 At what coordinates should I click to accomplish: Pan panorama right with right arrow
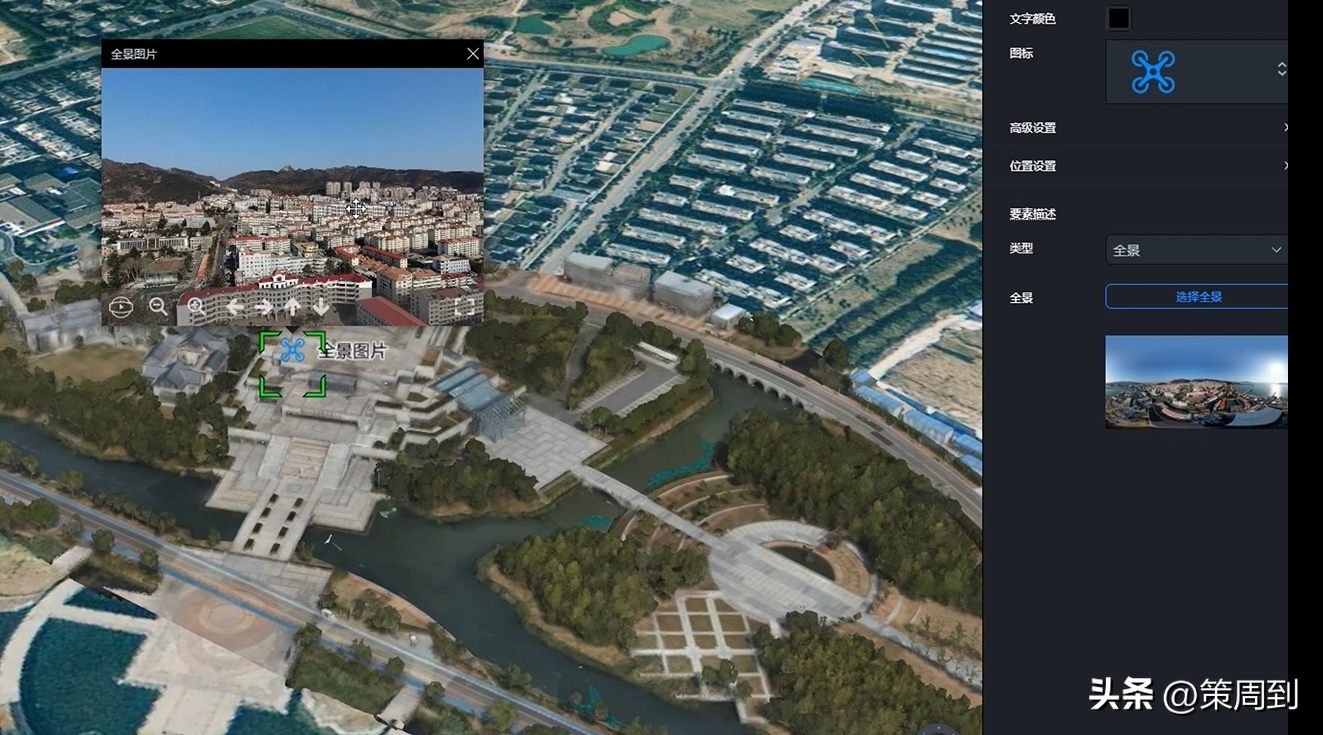263,307
